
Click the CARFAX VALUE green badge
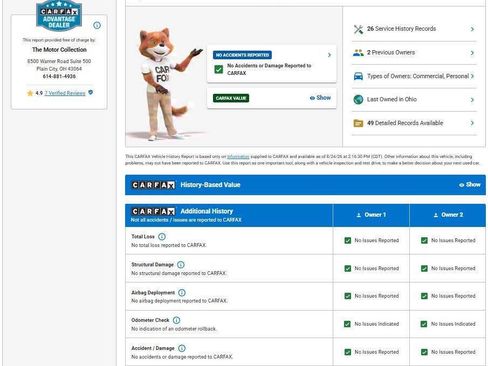231,98
